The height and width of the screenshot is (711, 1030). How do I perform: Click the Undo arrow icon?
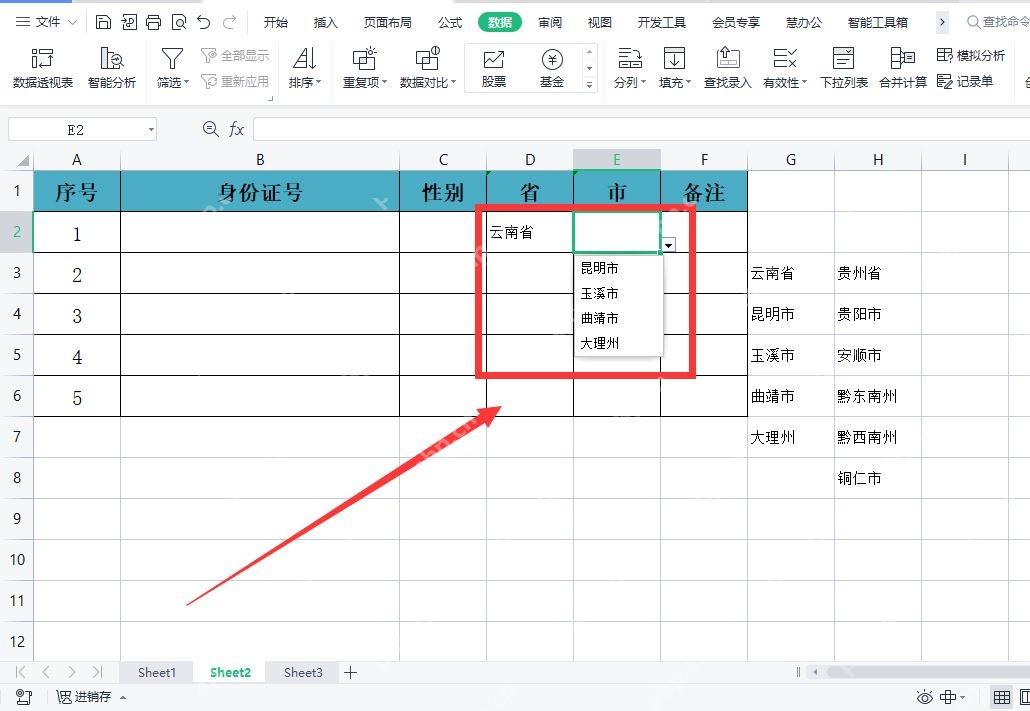tap(204, 22)
